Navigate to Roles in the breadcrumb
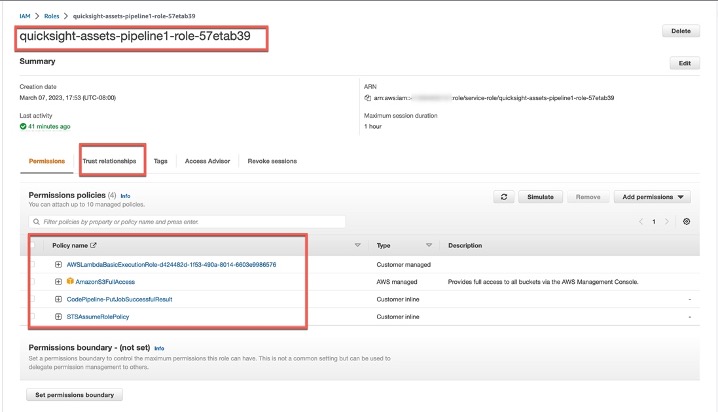718x412 pixels. pos(52,16)
